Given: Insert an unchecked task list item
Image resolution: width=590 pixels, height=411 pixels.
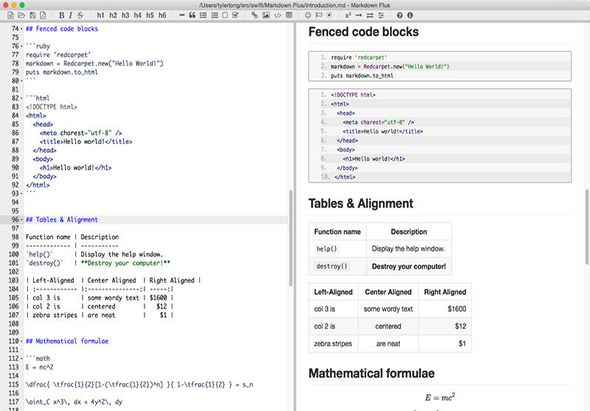Looking at the screenshot, I should click(225, 15).
